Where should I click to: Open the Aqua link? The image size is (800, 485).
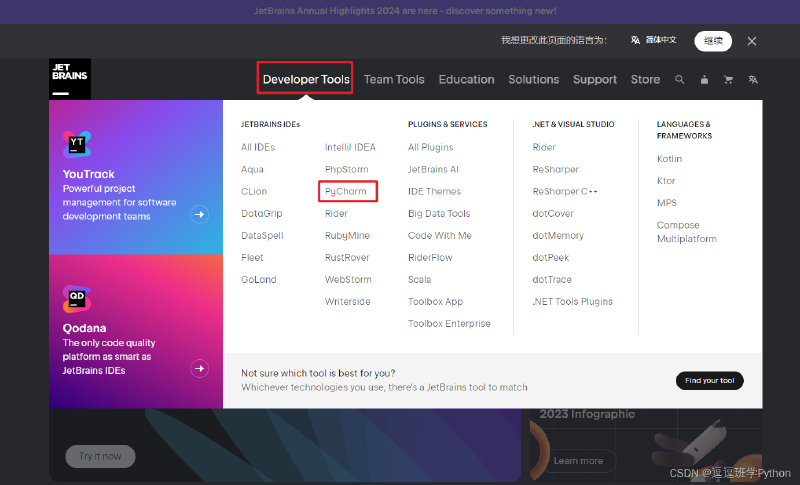[252, 169]
